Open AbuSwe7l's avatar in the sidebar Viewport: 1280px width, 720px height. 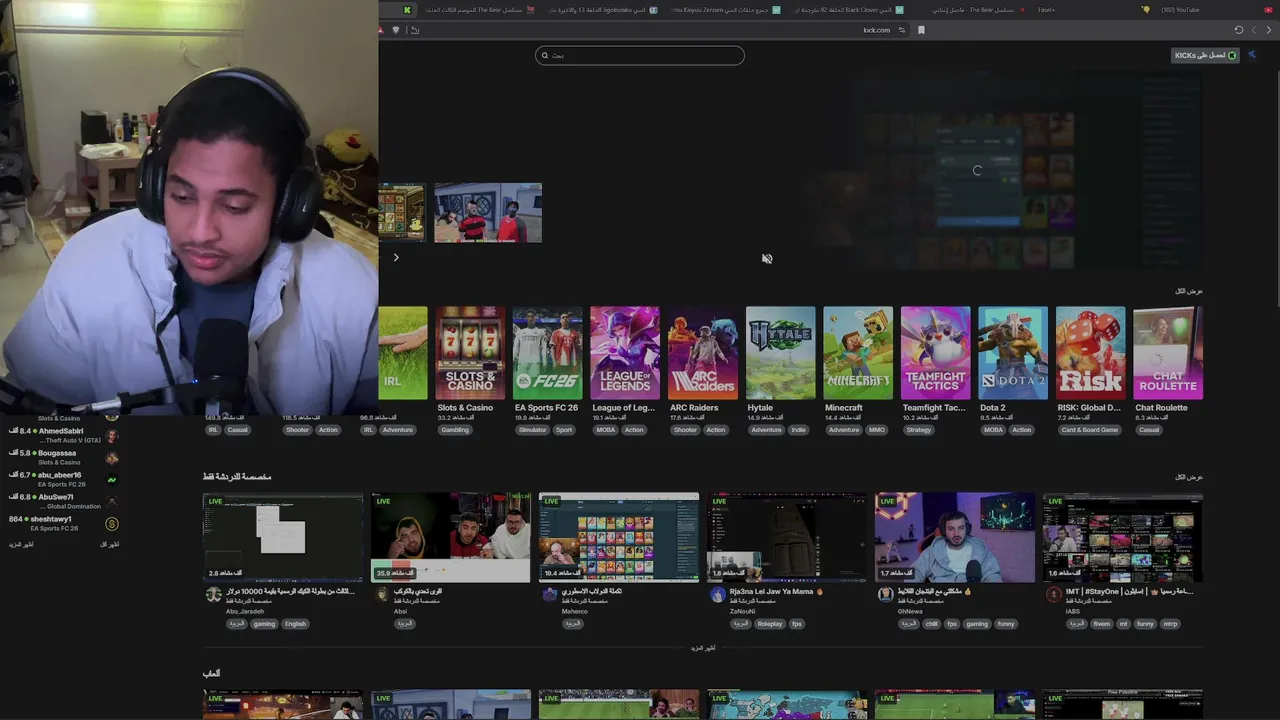112,502
